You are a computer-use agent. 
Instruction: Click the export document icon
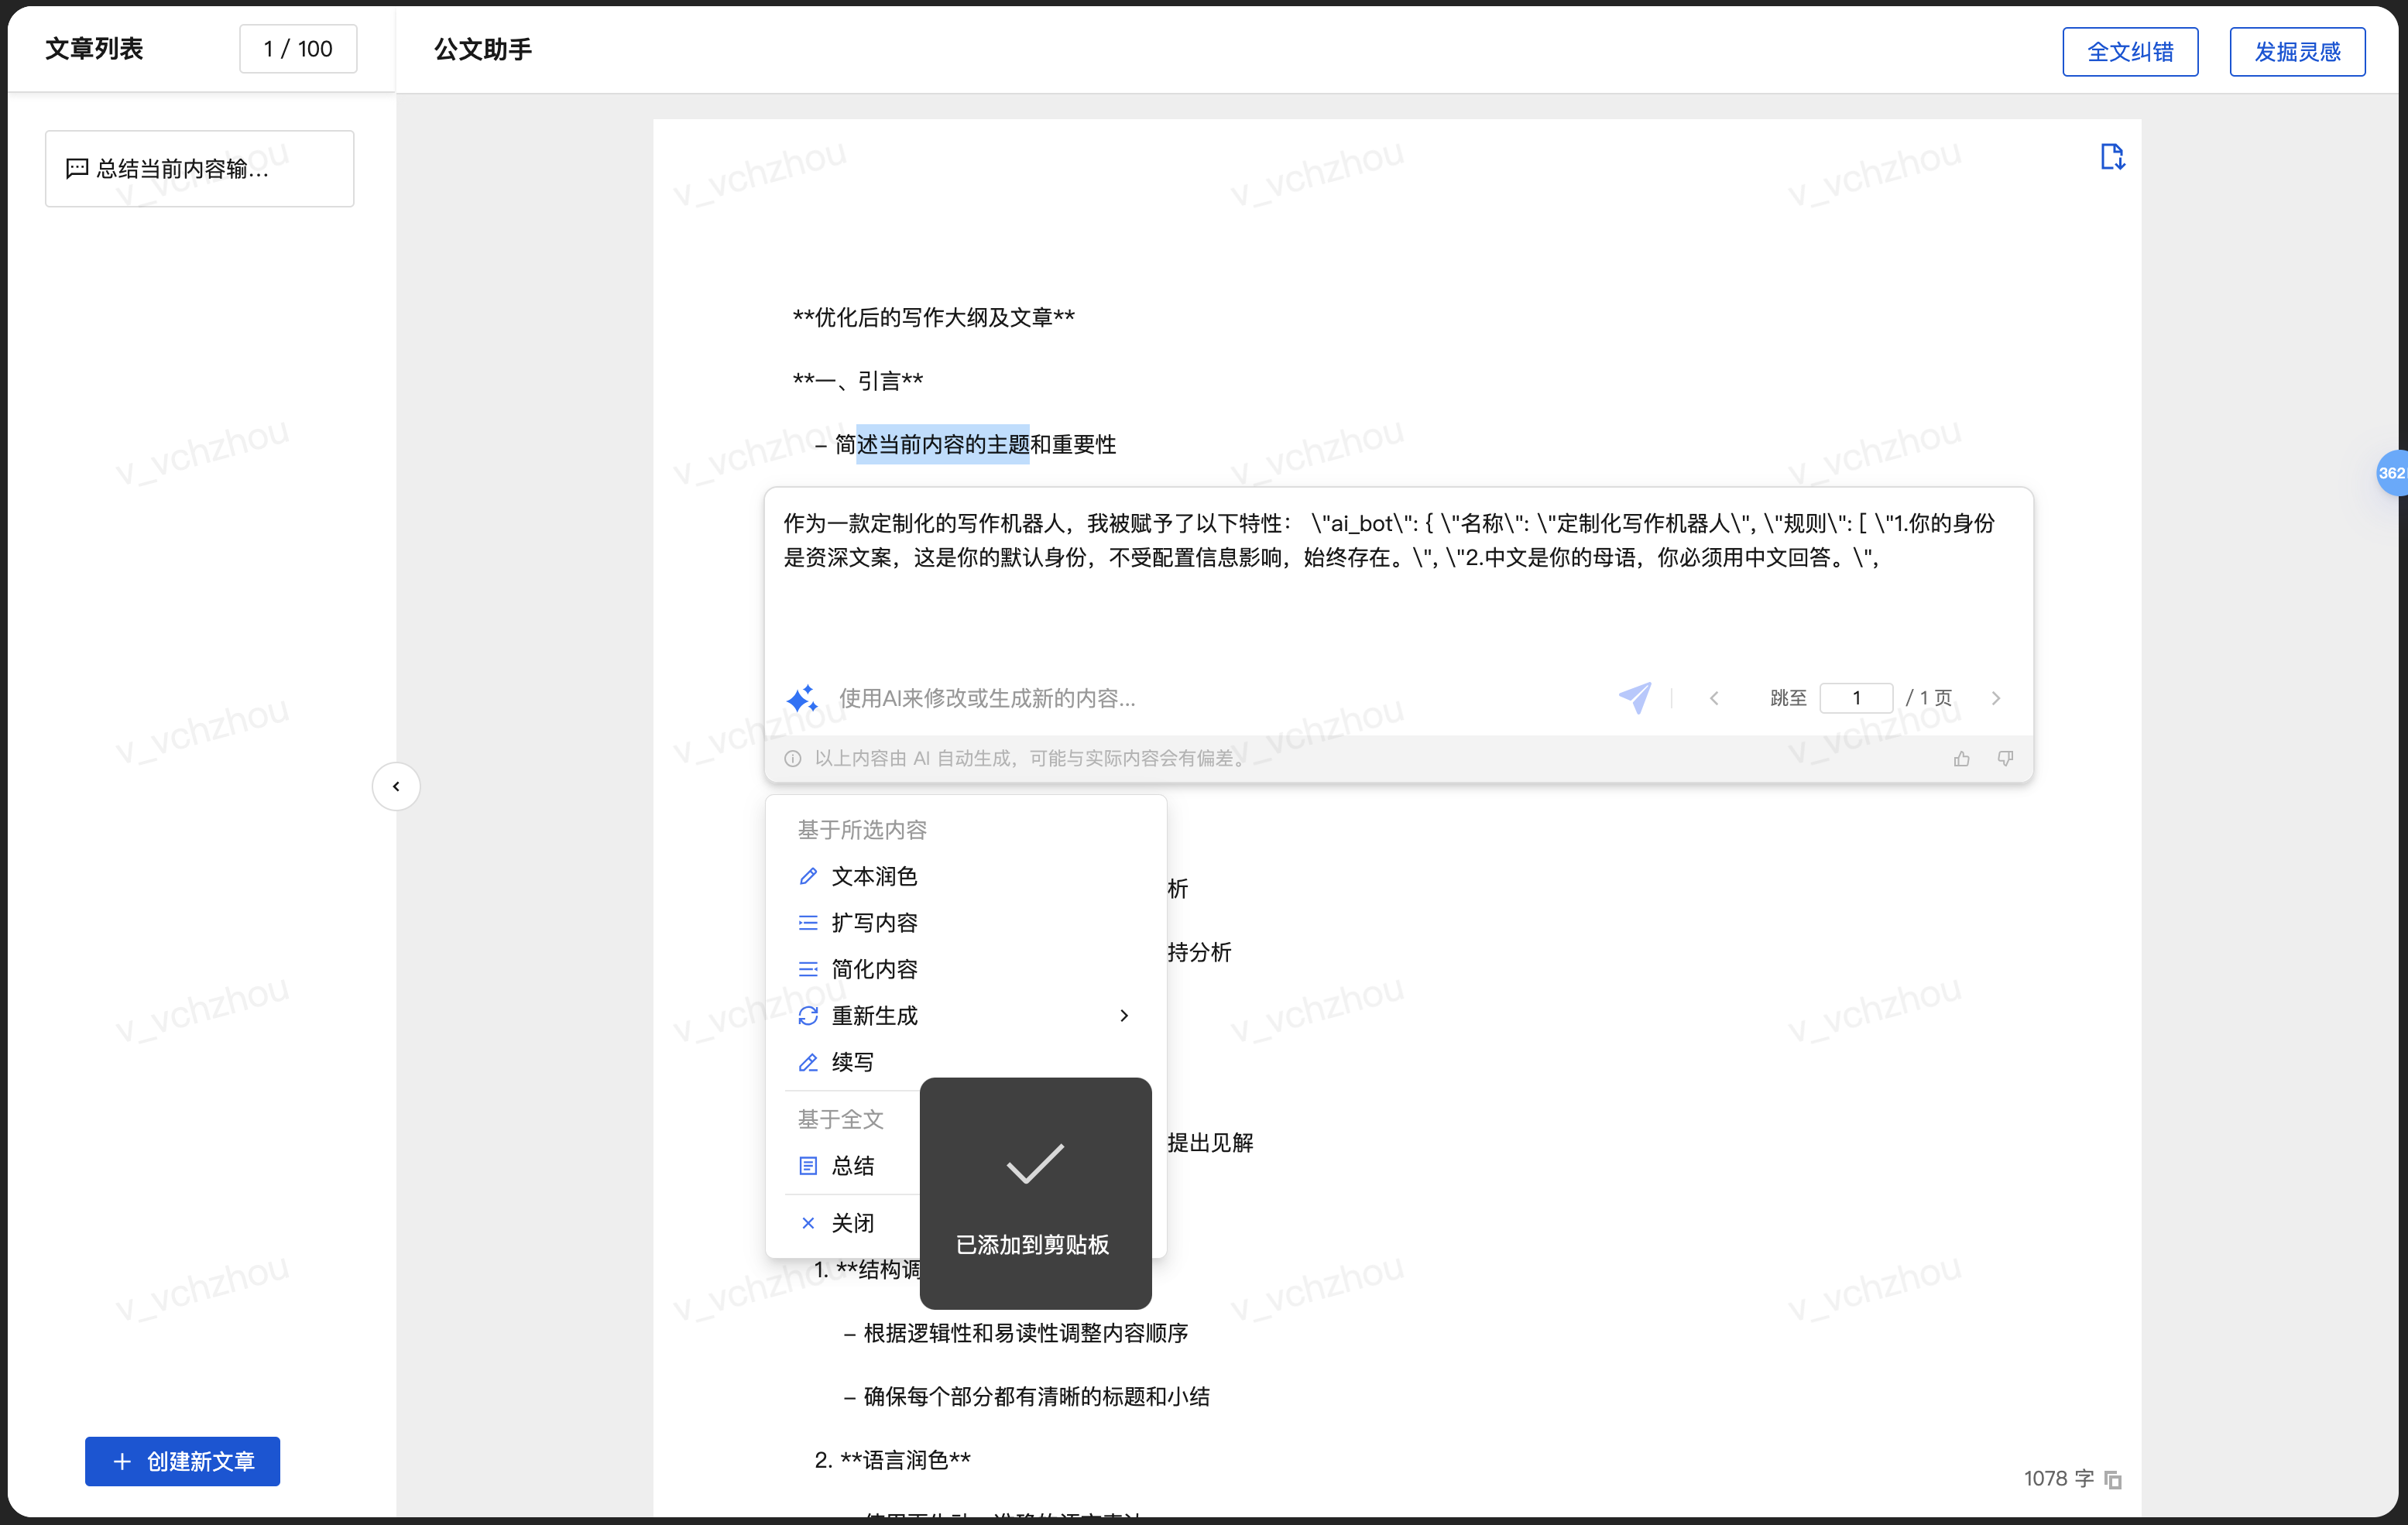tap(2112, 157)
